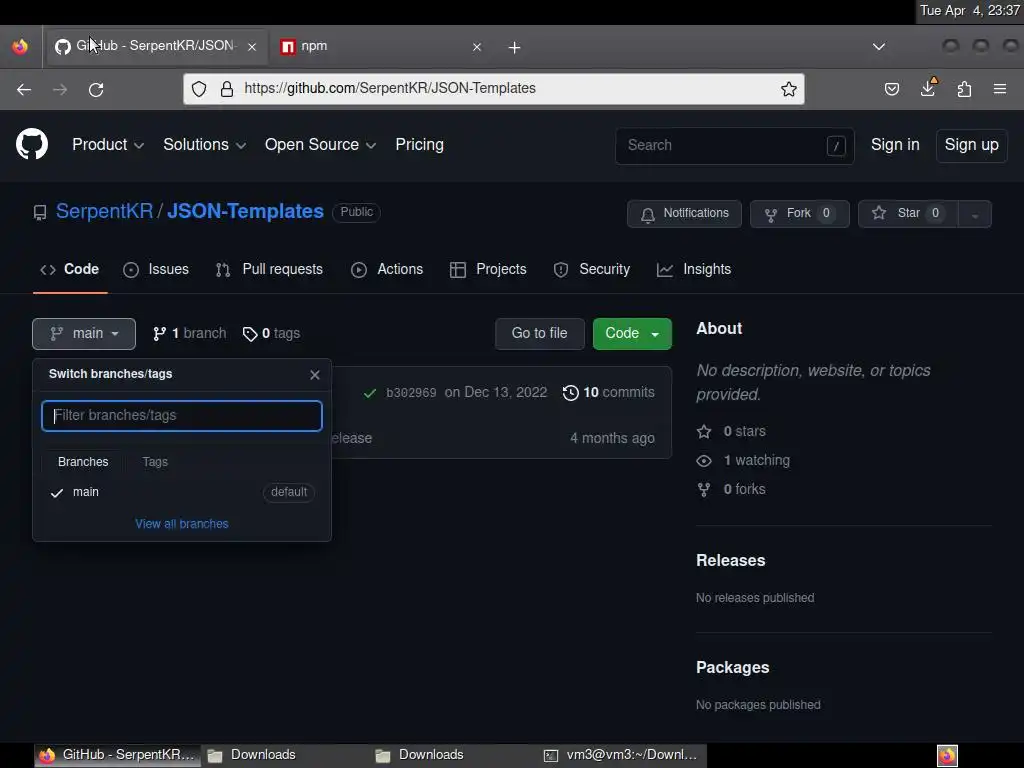Fork the repository
This screenshot has height=768, width=1024.
(799, 214)
